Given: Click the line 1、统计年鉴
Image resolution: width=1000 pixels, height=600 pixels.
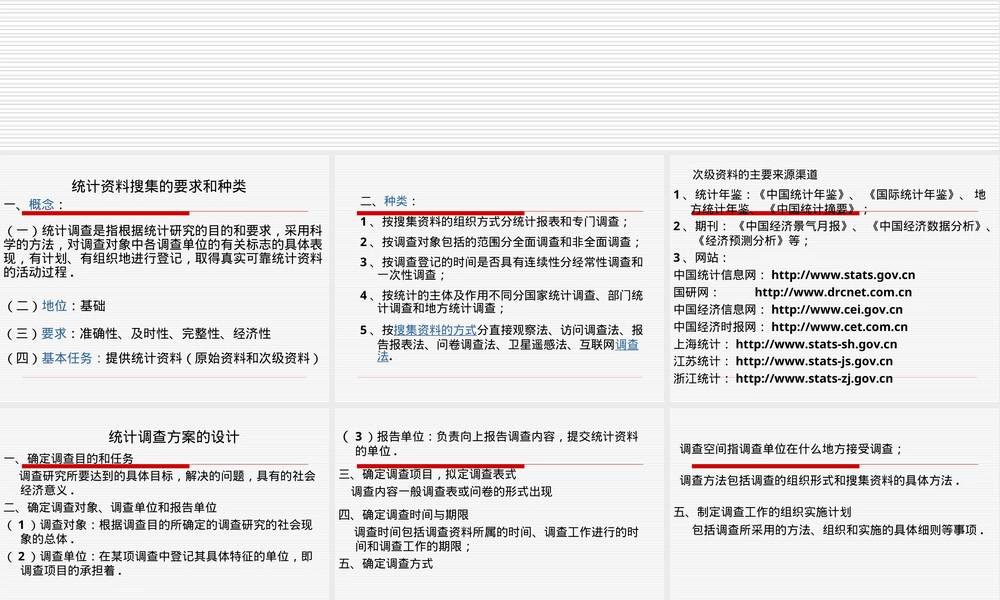Looking at the screenshot, I should (x=830, y=201).
